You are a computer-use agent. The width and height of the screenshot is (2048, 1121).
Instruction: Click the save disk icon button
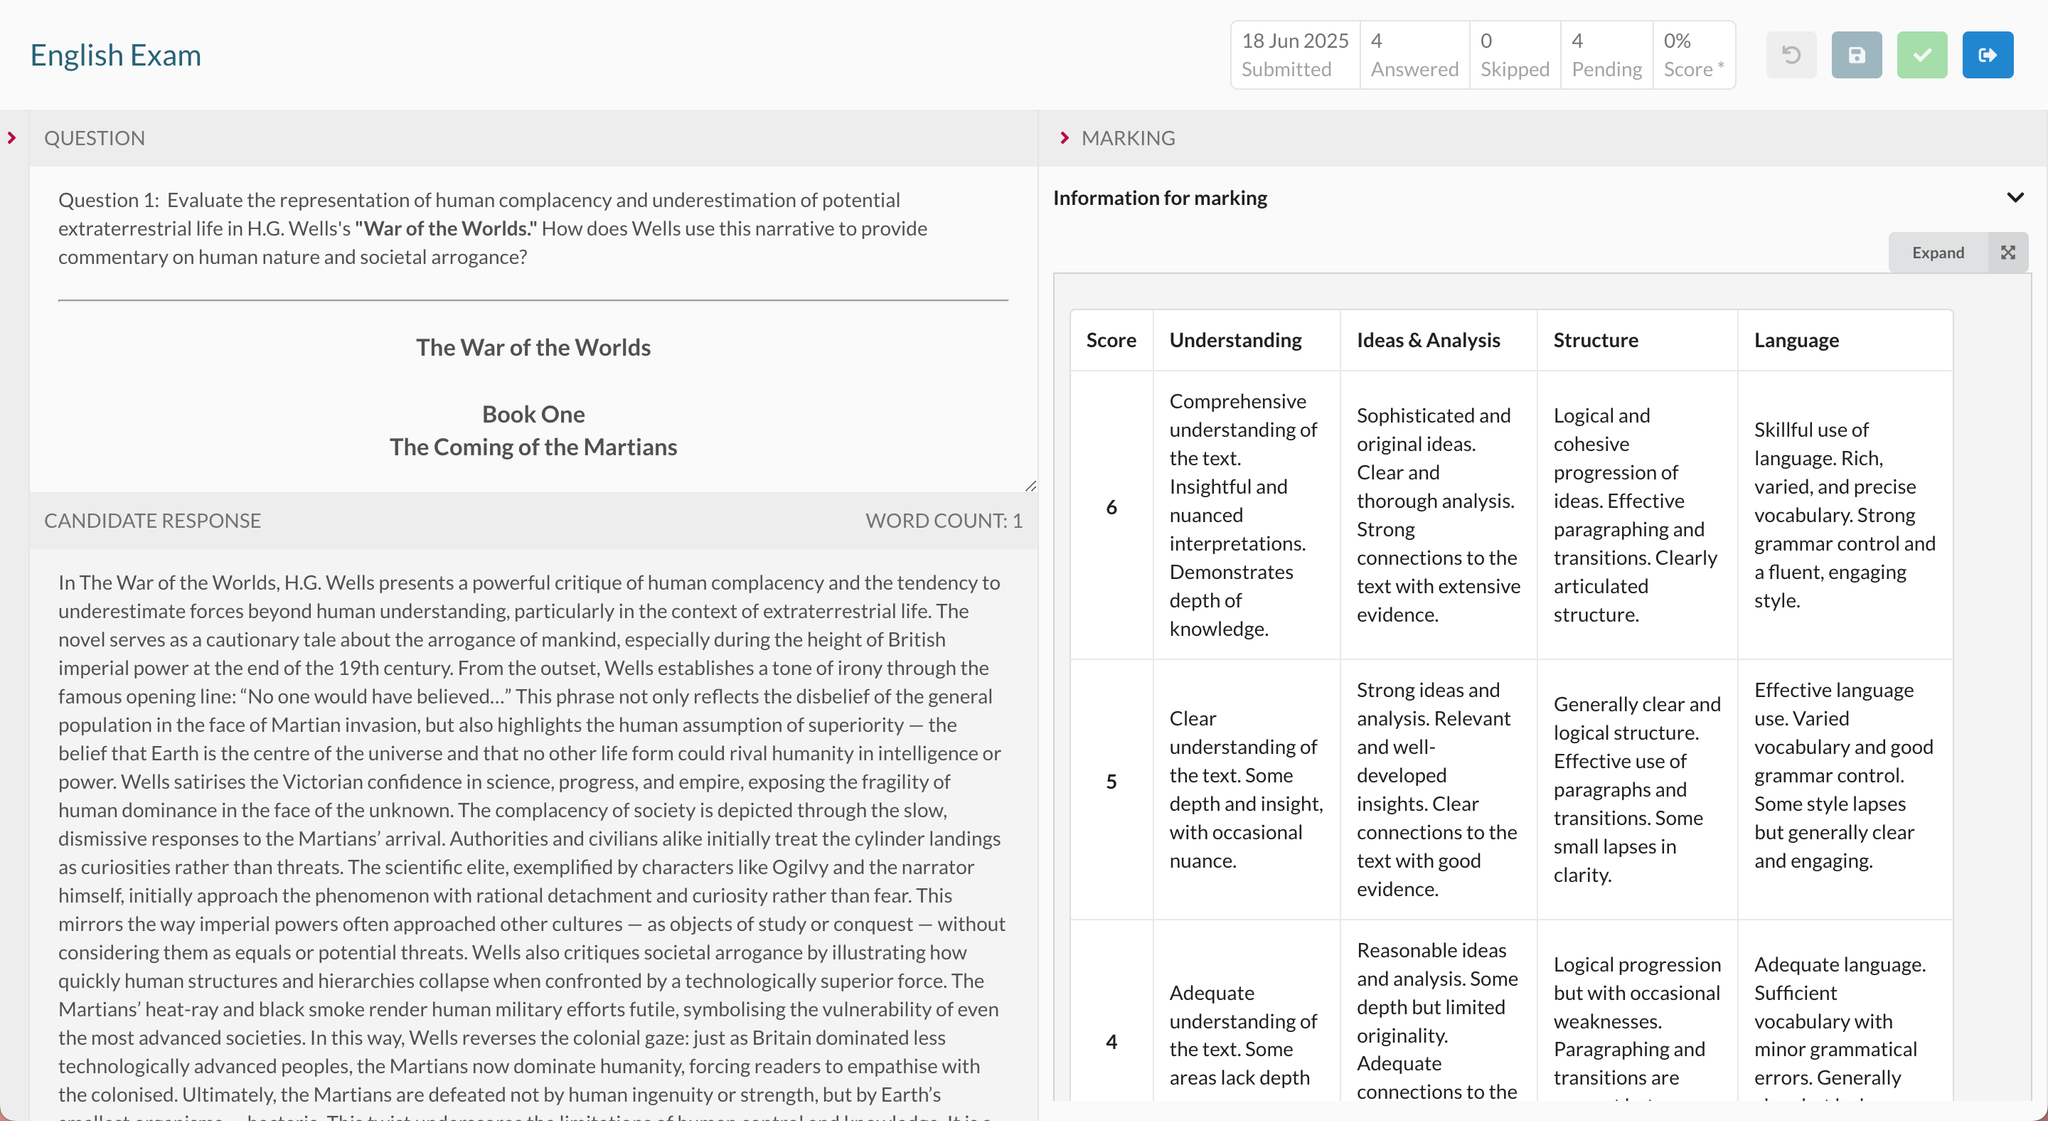tap(1856, 55)
